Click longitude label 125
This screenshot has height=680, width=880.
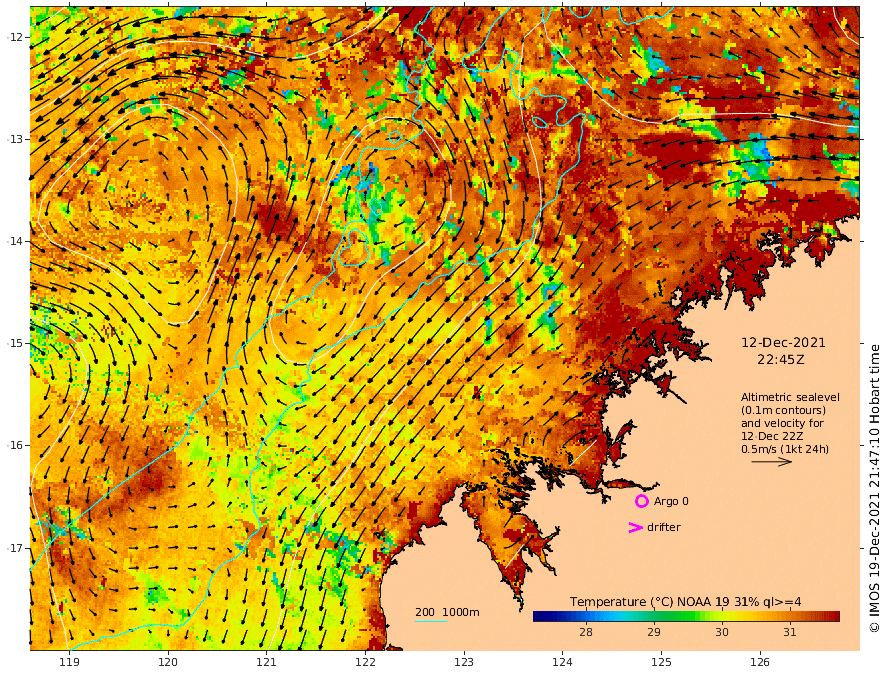click(x=661, y=663)
